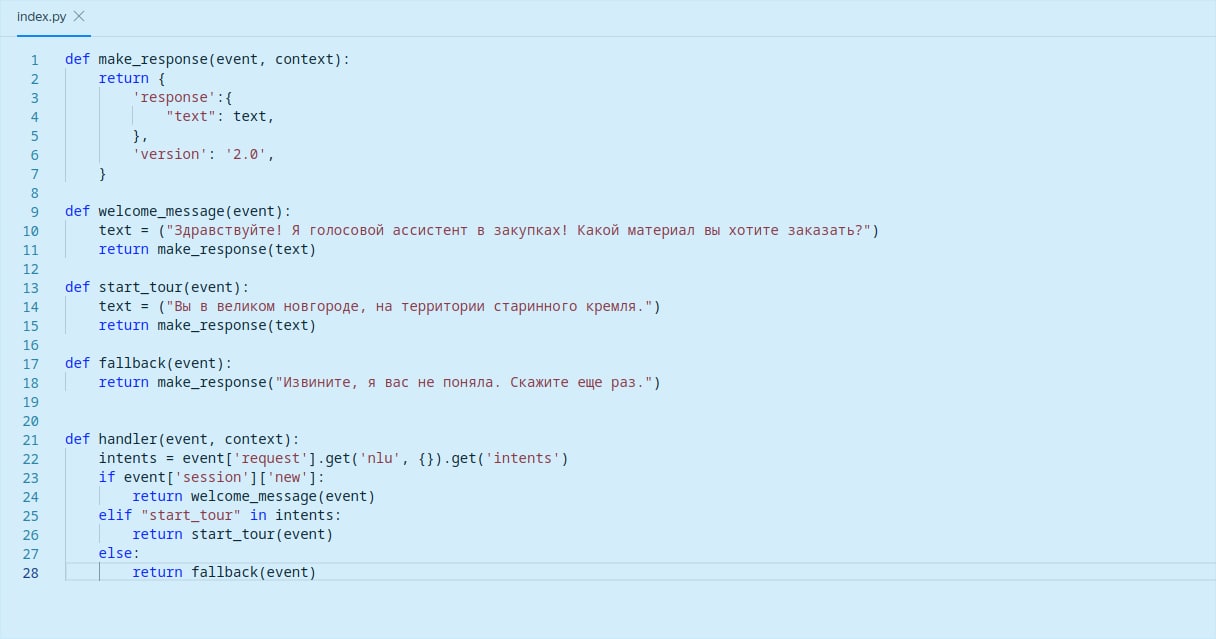
Task: Click line number 17 in the gutter
Action: pos(30,364)
